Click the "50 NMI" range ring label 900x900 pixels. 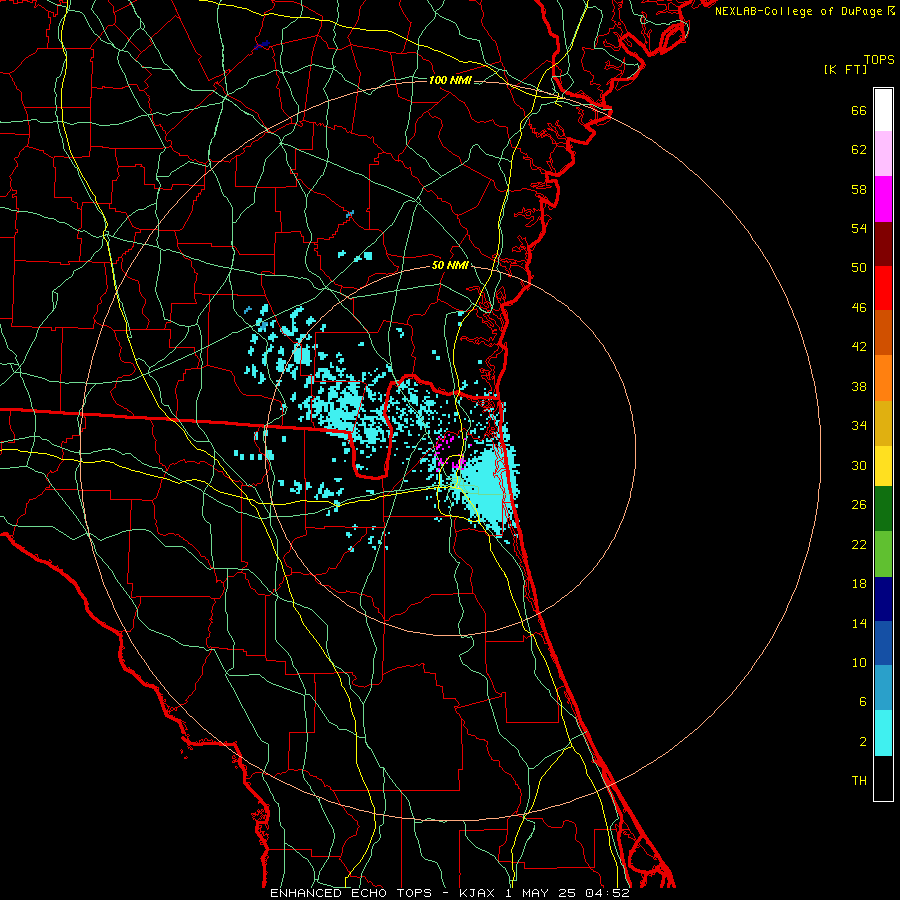[450, 266]
